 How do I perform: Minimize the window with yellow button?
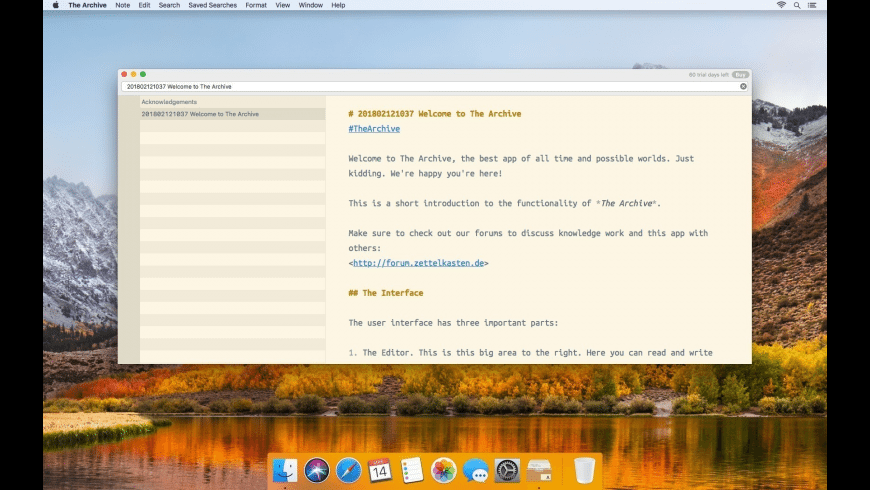(134, 74)
